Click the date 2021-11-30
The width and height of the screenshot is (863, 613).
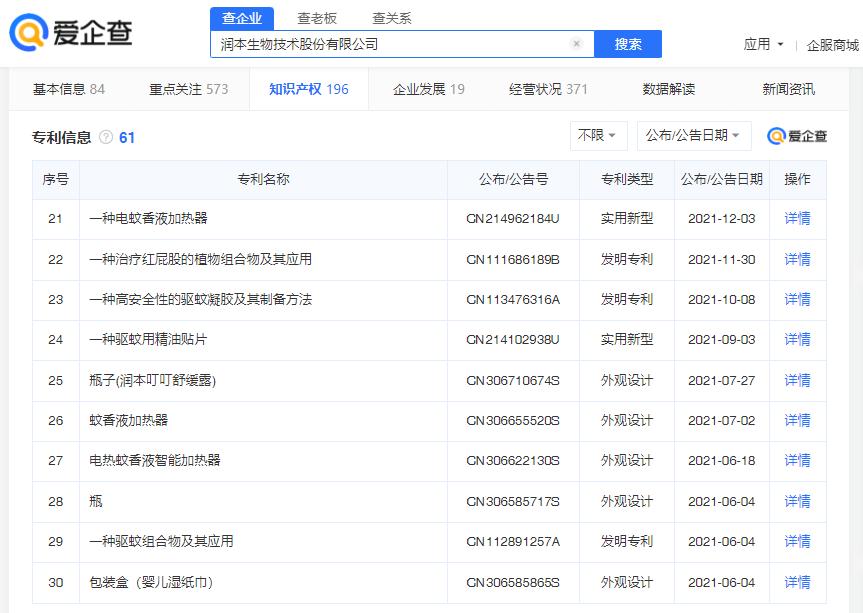click(722, 259)
